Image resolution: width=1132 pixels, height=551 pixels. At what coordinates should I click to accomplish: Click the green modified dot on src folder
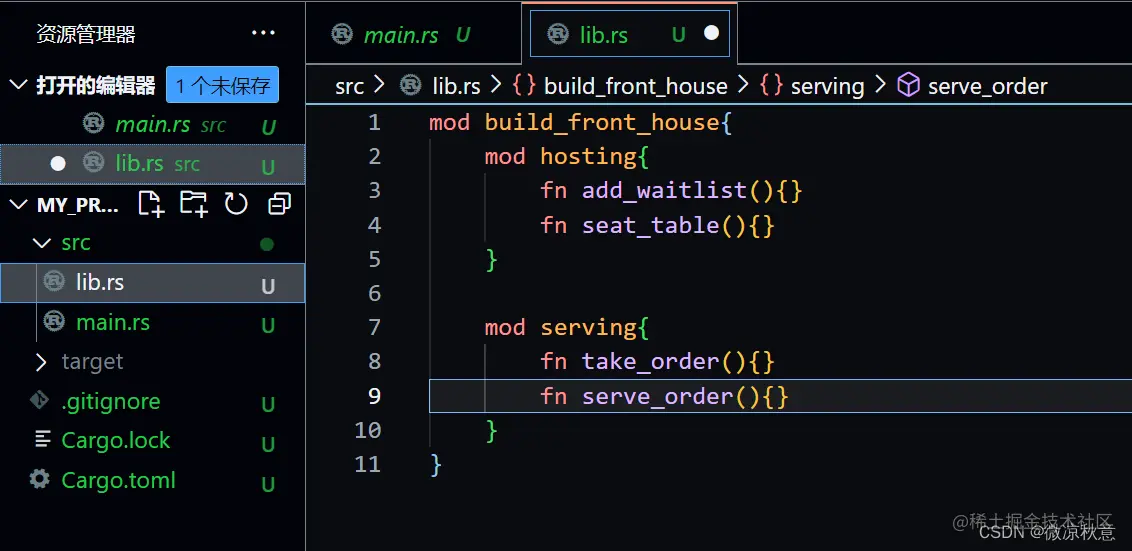[x=267, y=244]
